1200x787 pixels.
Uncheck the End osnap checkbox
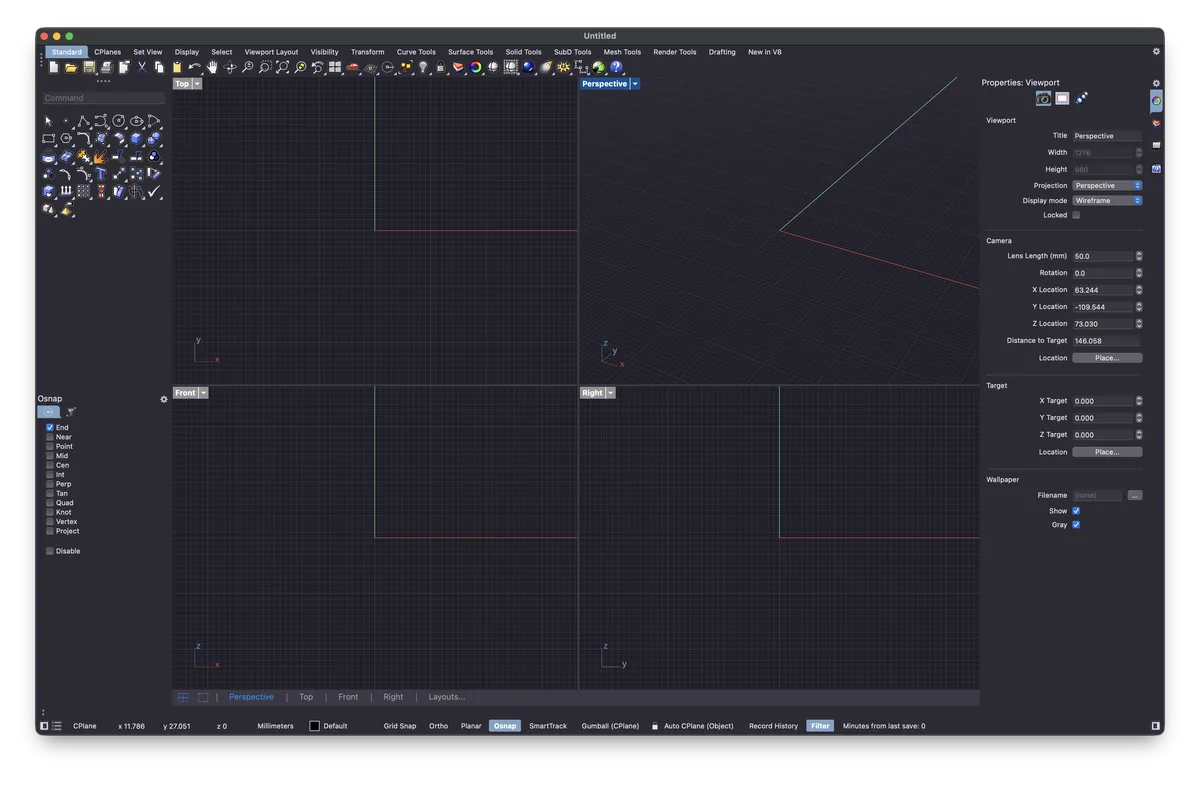[x=50, y=427]
